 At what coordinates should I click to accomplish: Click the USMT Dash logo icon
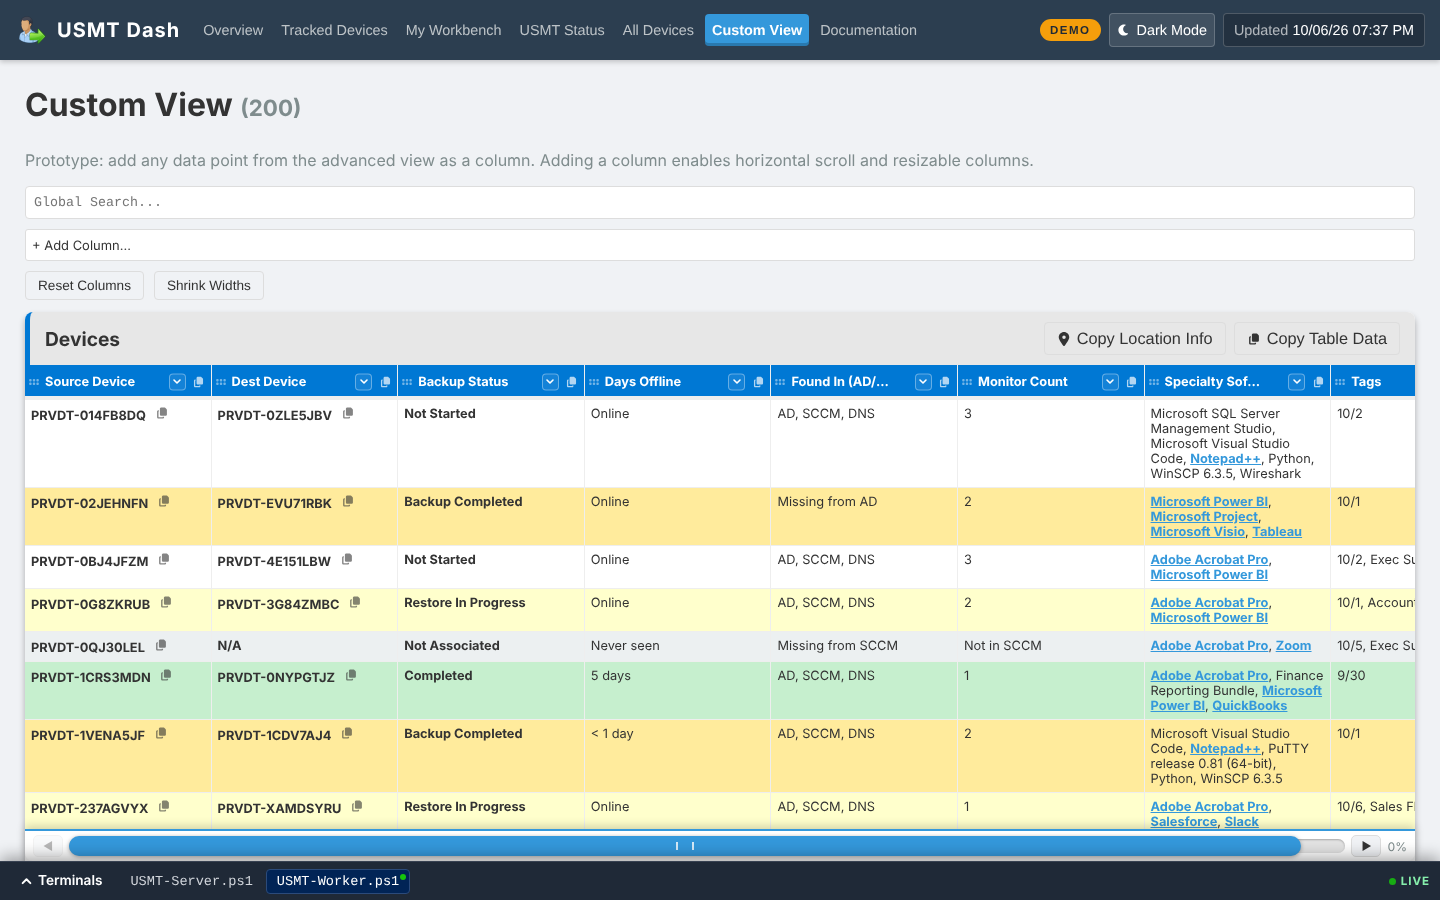[32, 30]
